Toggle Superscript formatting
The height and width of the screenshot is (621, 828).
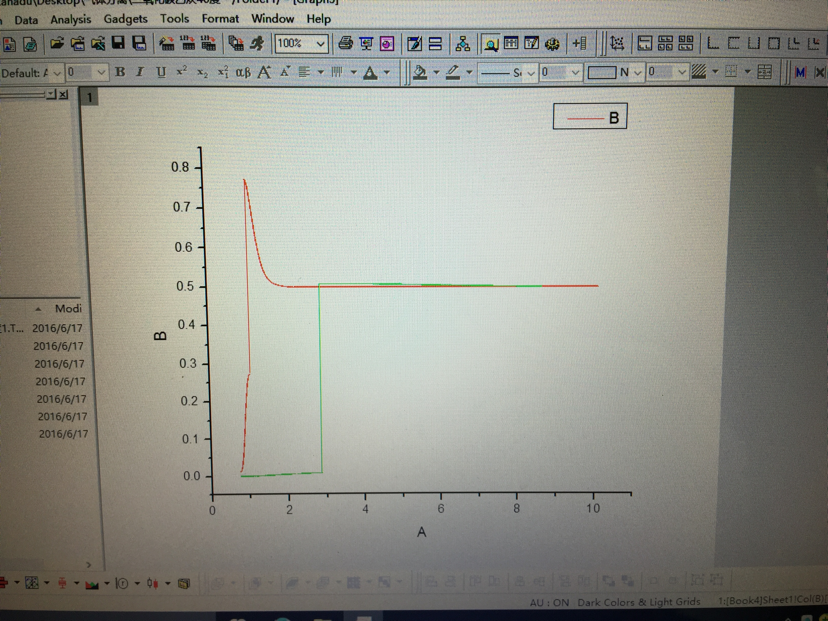coord(182,71)
